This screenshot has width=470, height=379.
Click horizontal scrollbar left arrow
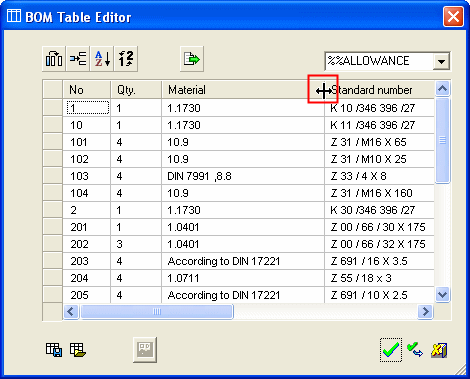(71, 312)
